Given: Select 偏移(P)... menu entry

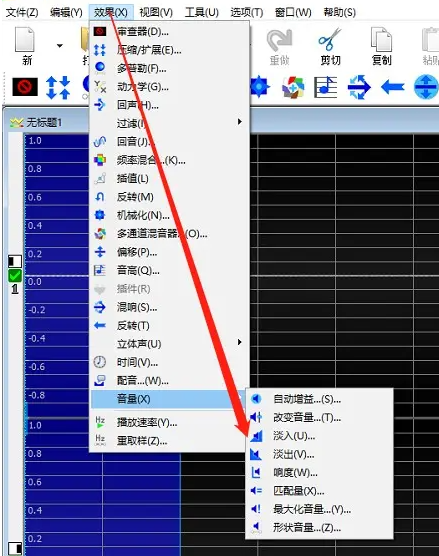Looking at the screenshot, I should [170, 252].
